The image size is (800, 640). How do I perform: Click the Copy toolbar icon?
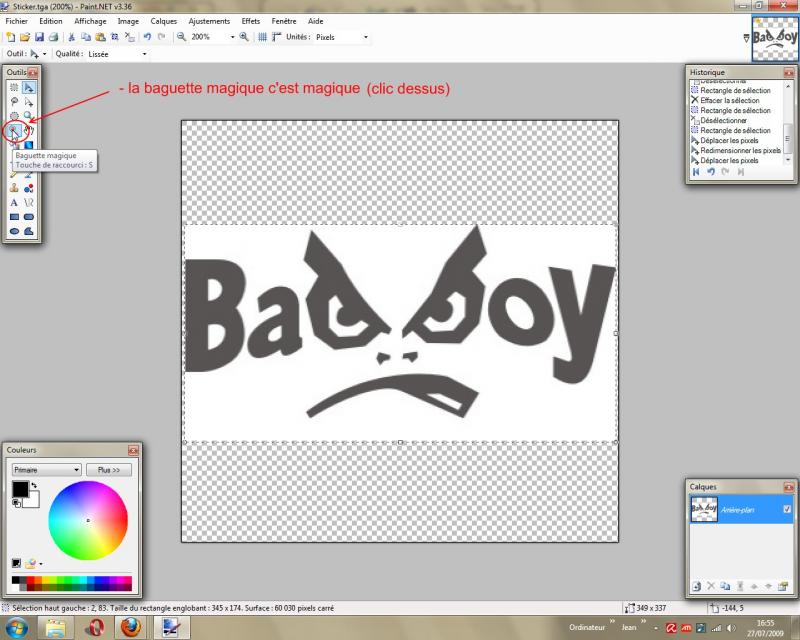point(86,37)
